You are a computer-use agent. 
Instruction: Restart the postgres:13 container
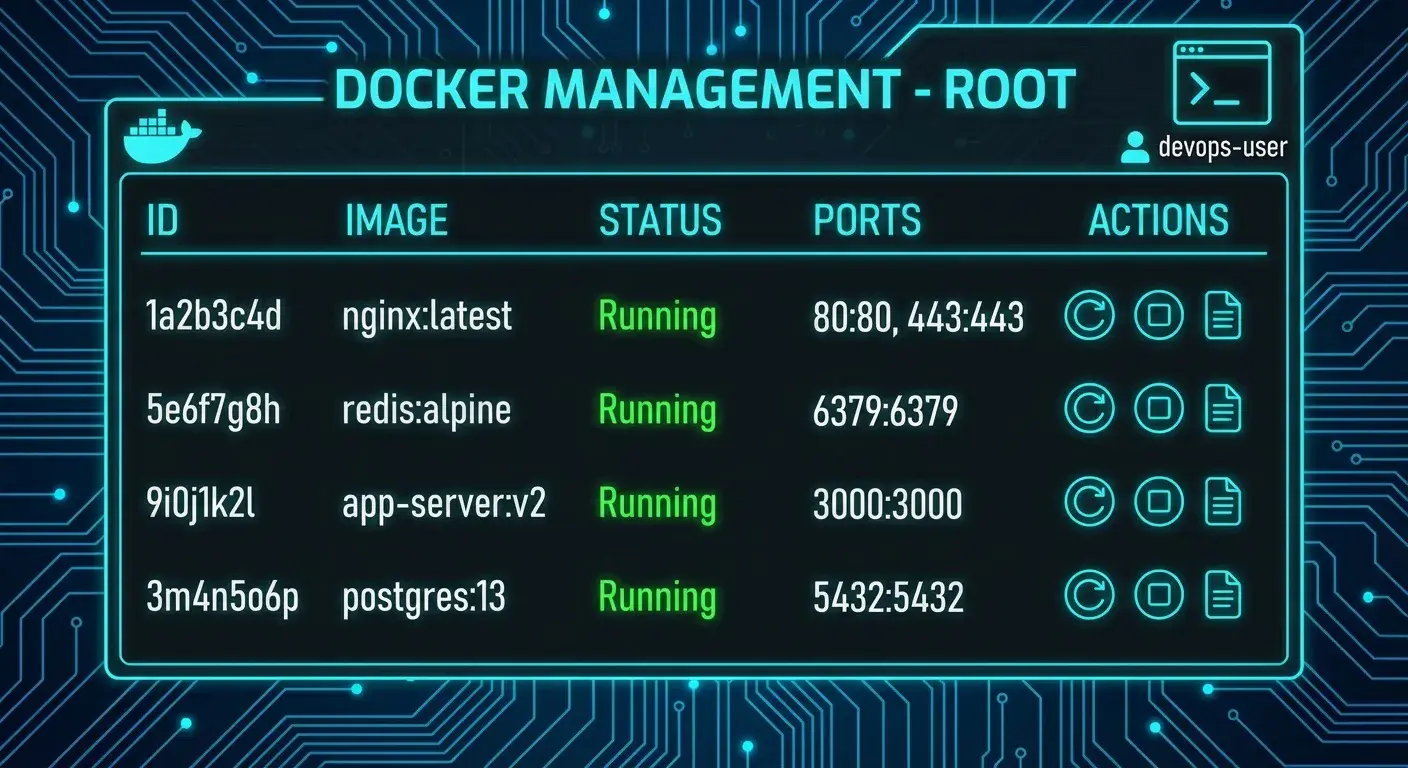click(1089, 596)
